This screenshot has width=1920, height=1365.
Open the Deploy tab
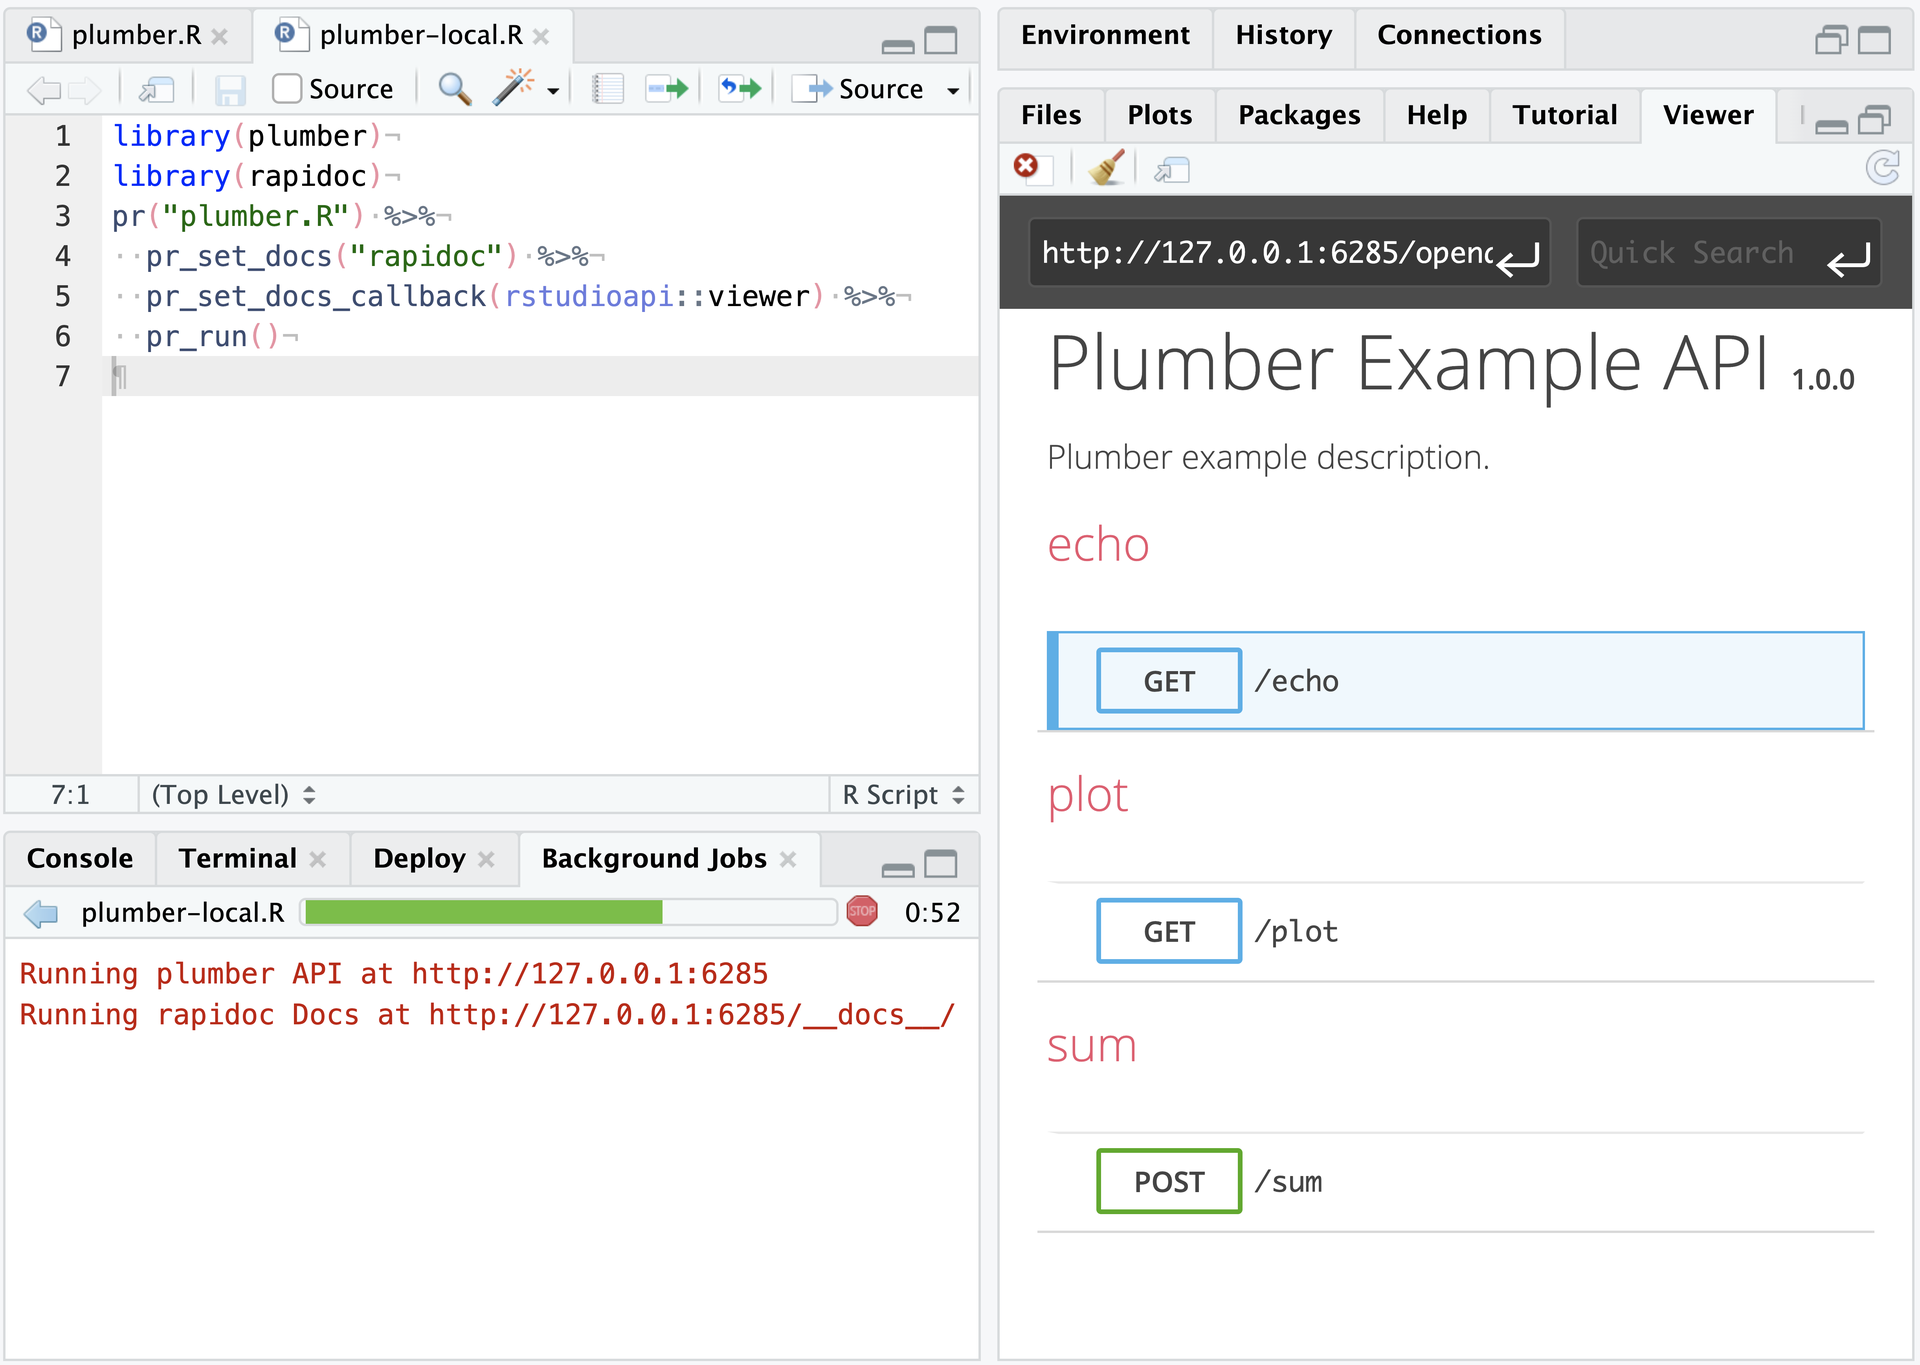(419, 858)
